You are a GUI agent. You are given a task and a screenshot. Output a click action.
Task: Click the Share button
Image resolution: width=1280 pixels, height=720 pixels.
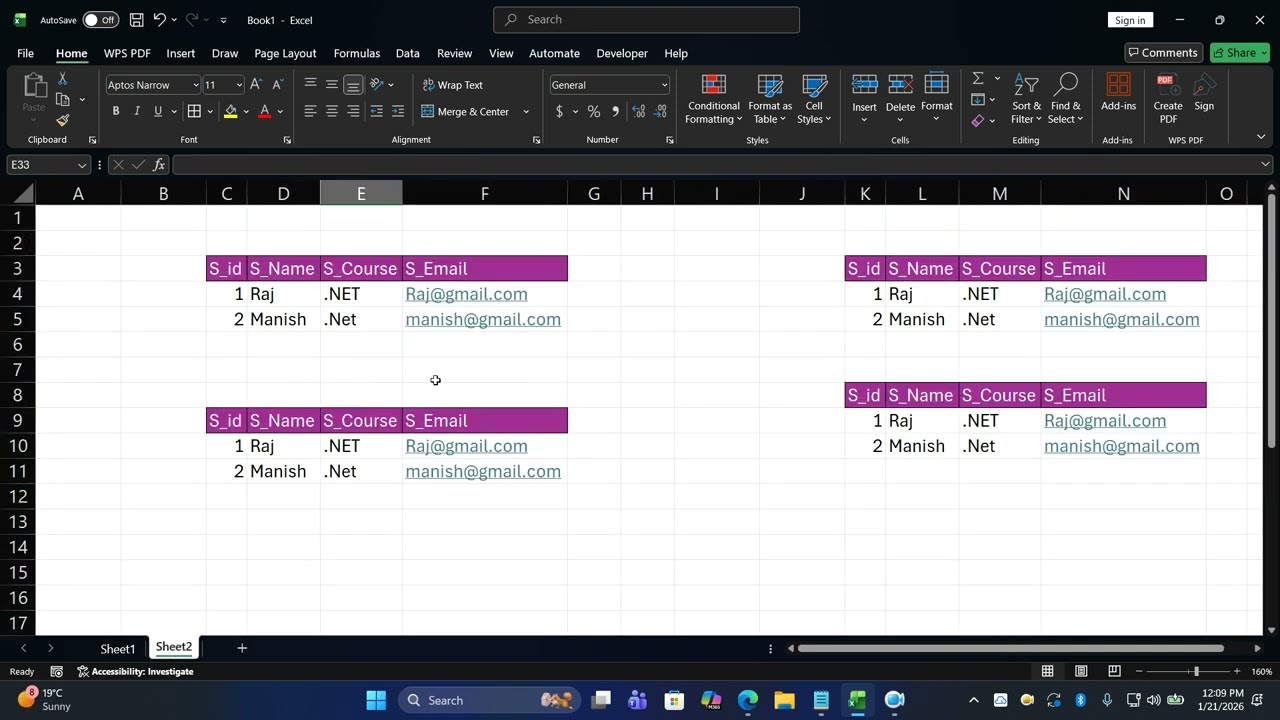[x=1239, y=53]
